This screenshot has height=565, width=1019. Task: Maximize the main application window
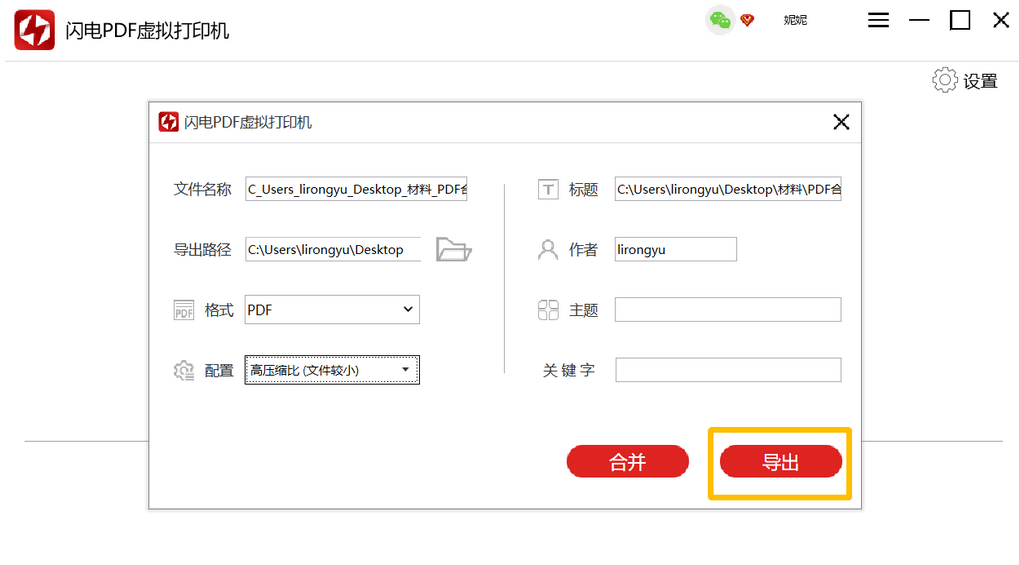[x=960, y=20]
